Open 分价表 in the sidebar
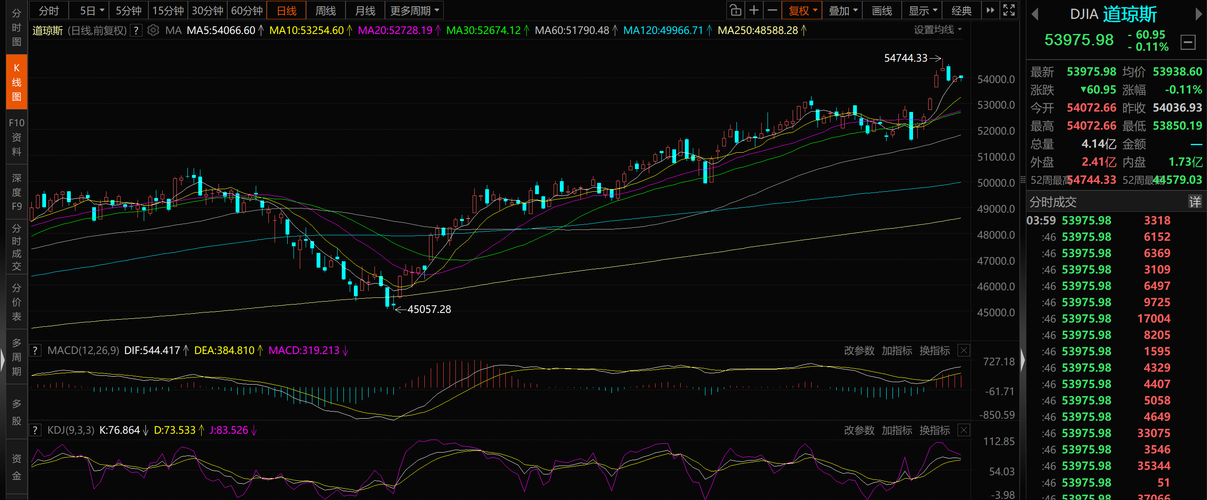The height and width of the screenshot is (500, 1207). pos(16,302)
